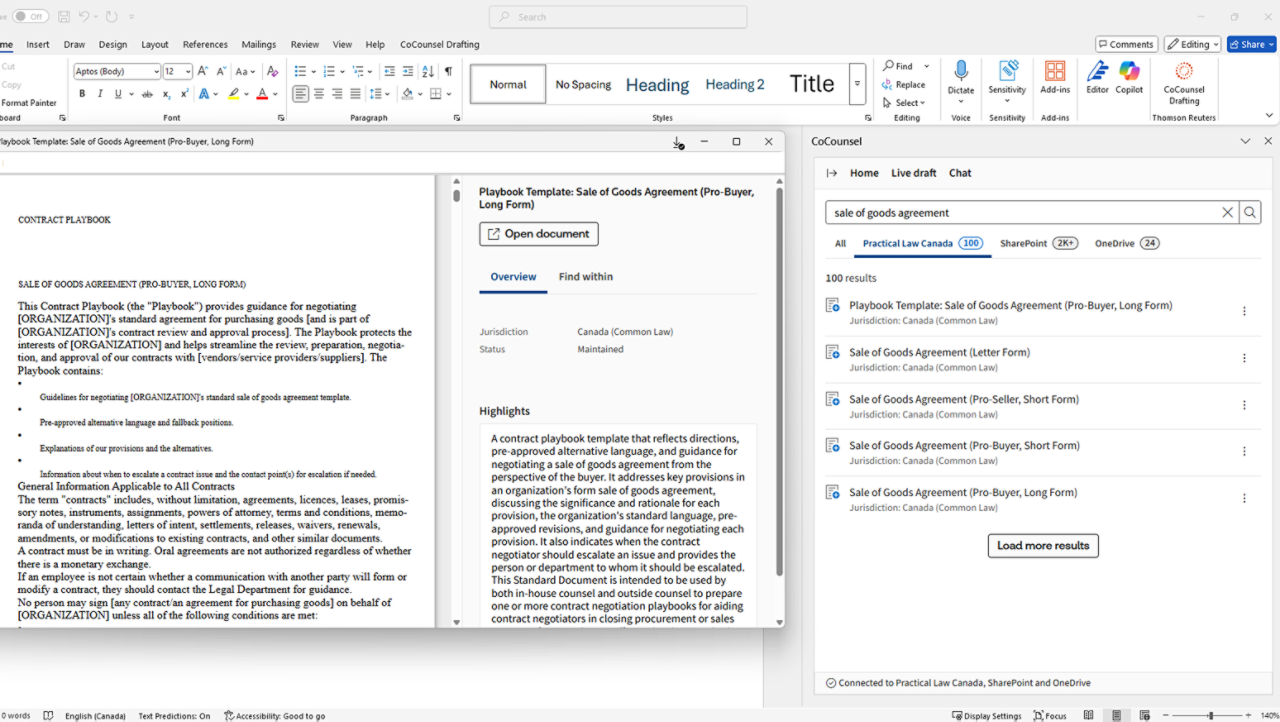Viewport: 1280px width, 722px height.
Task: Click the Add-ins icon
Action: pos(1055,72)
